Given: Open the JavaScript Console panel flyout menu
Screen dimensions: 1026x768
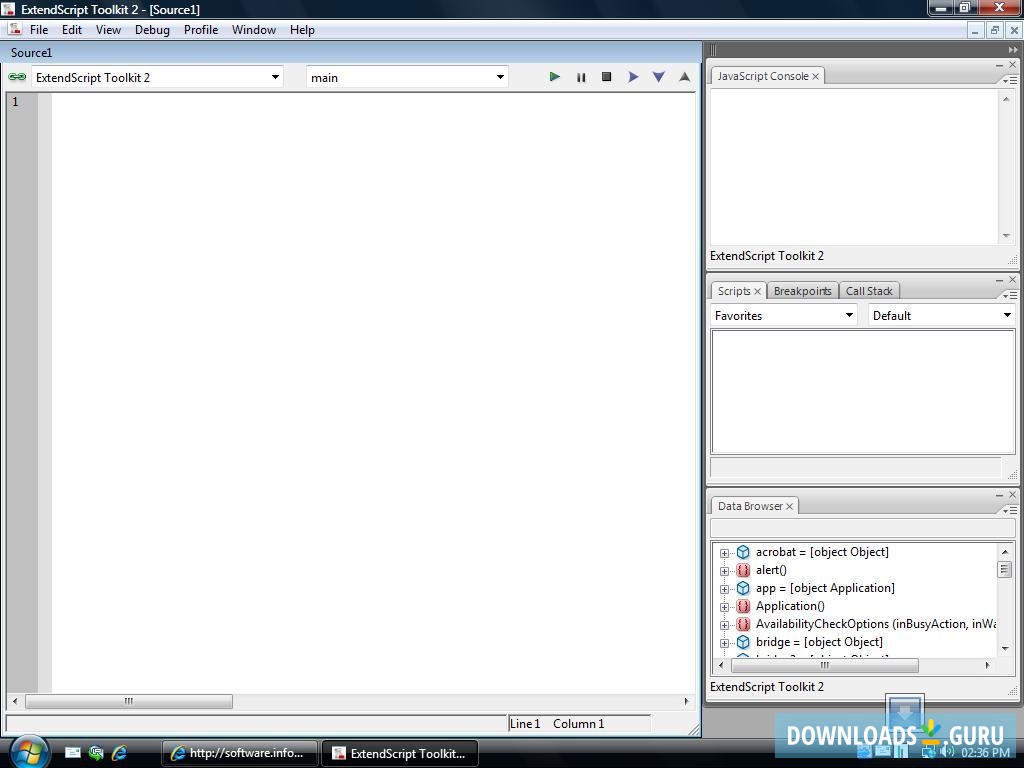Looking at the screenshot, I should 1010,80.
